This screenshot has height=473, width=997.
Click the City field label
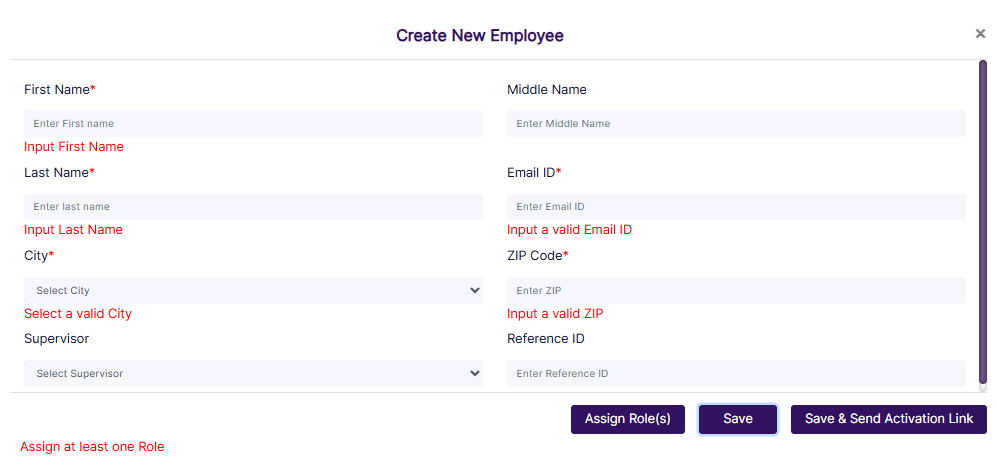point(38,256)
